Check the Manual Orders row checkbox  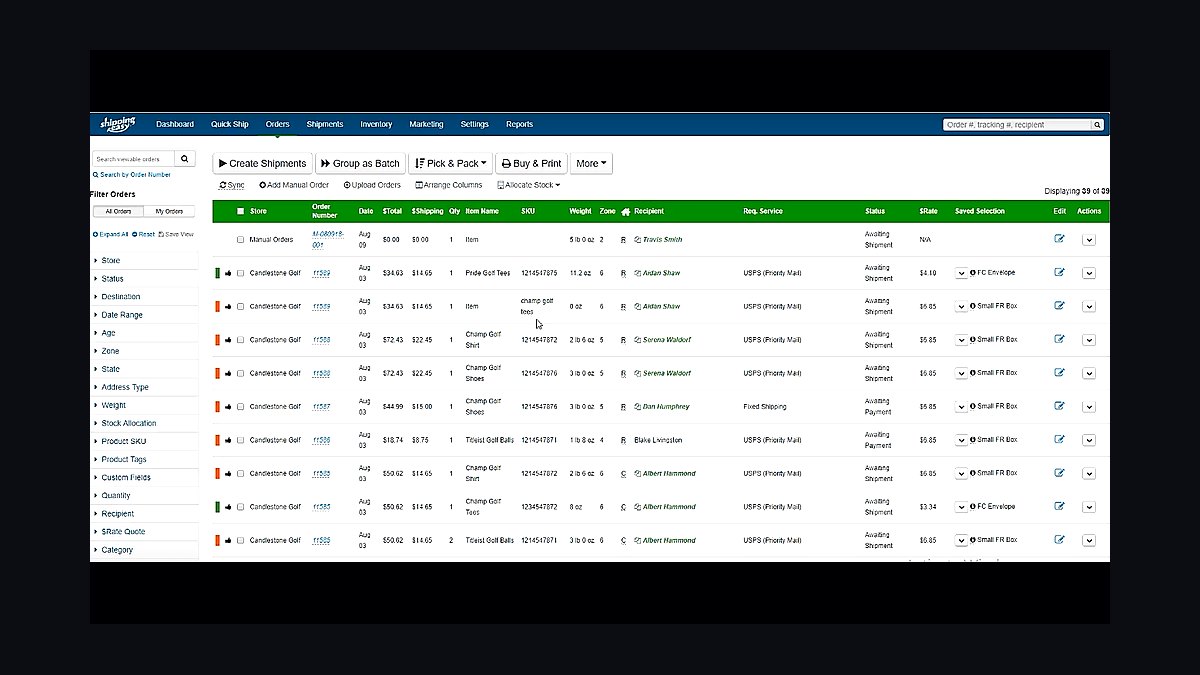click(240, 240)
